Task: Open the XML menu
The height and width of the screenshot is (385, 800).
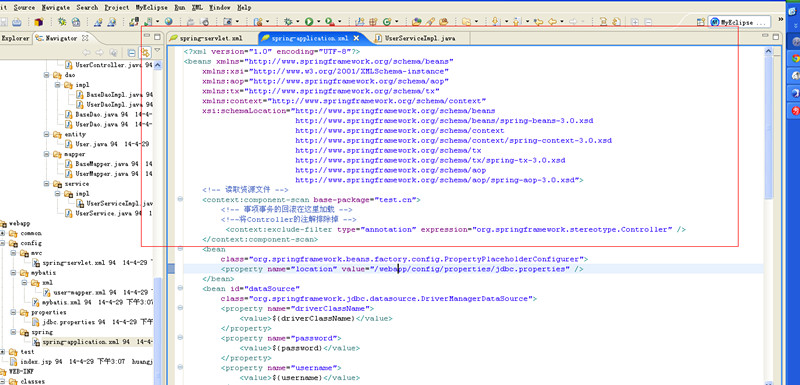Action: [x=197, y=8]
